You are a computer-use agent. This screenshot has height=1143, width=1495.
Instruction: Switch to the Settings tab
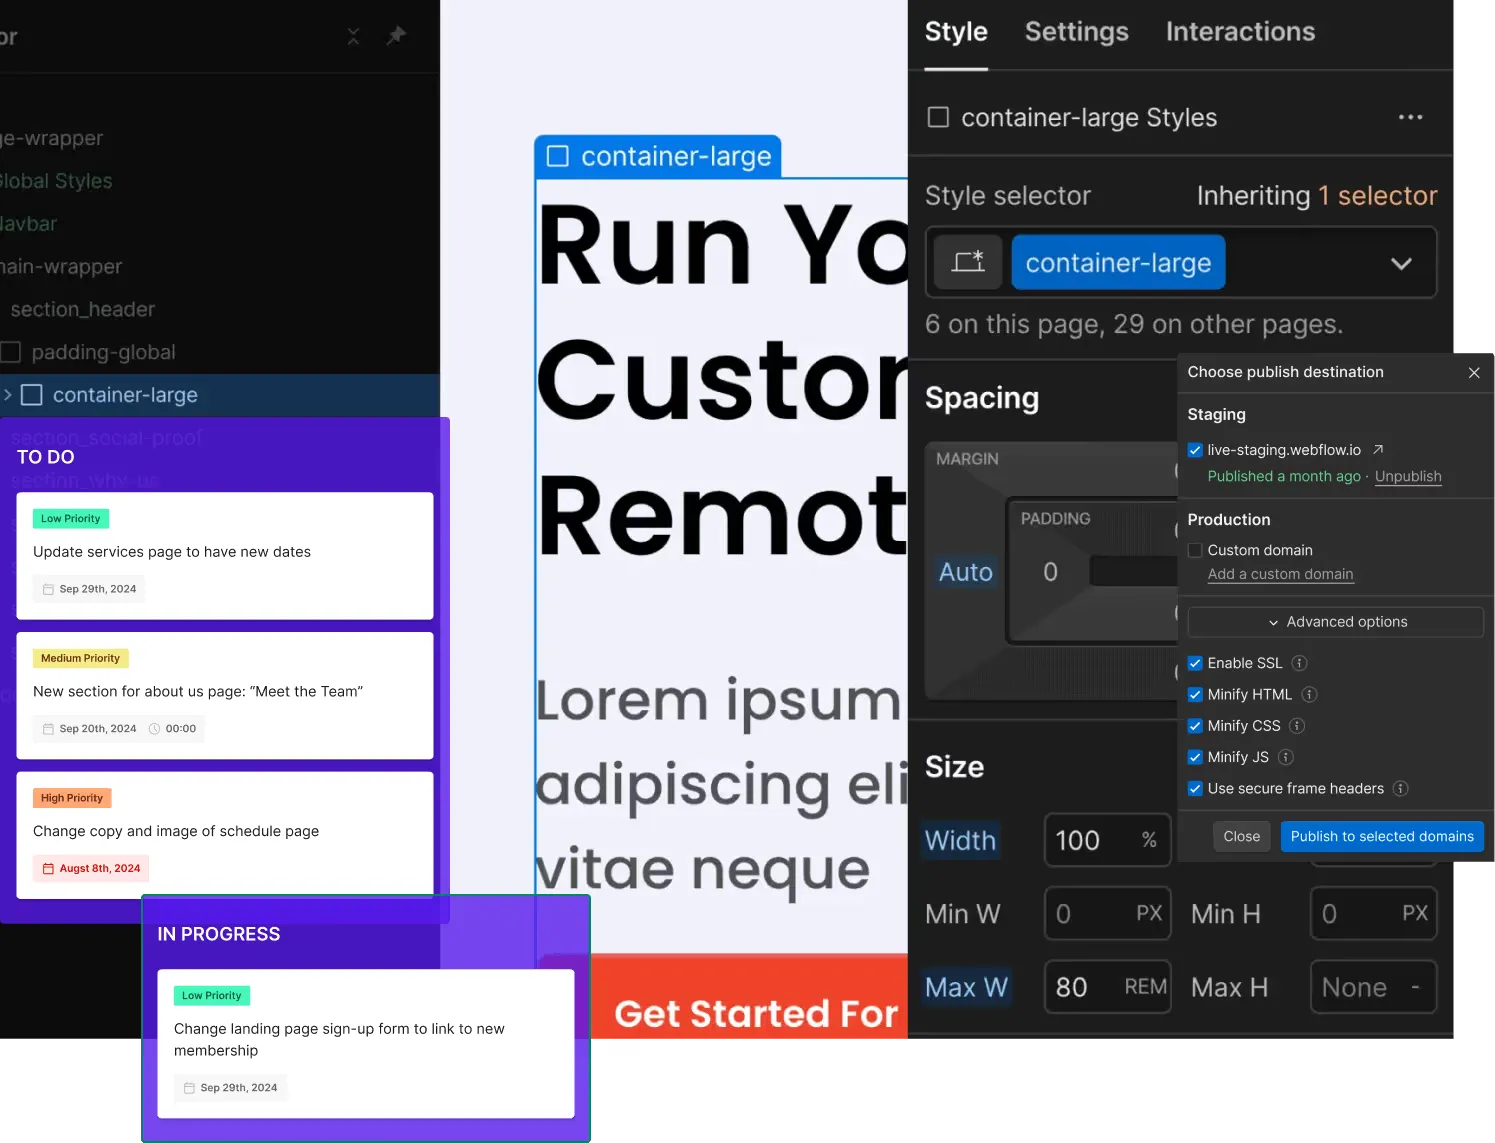pos(1076,32)
